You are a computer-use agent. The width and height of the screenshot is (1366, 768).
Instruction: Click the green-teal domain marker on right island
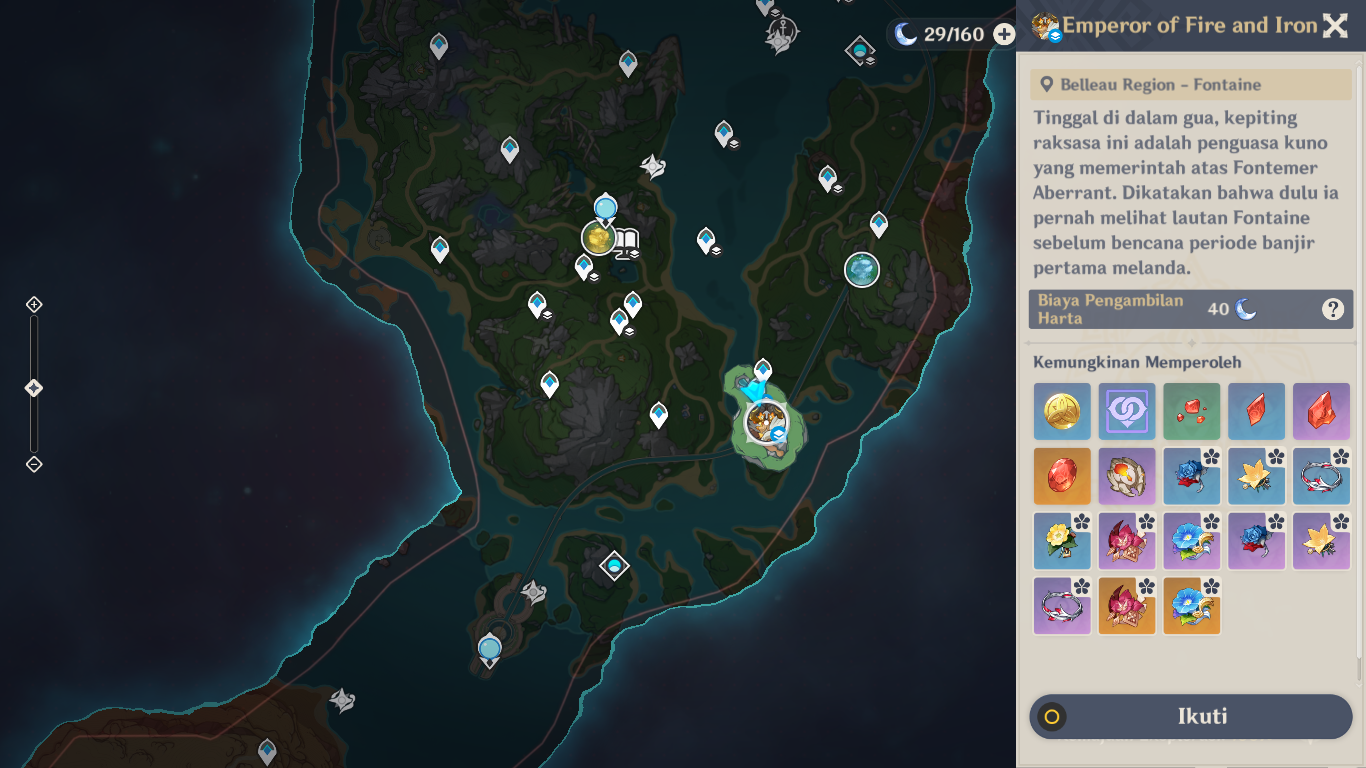click(x=862, y=269)
